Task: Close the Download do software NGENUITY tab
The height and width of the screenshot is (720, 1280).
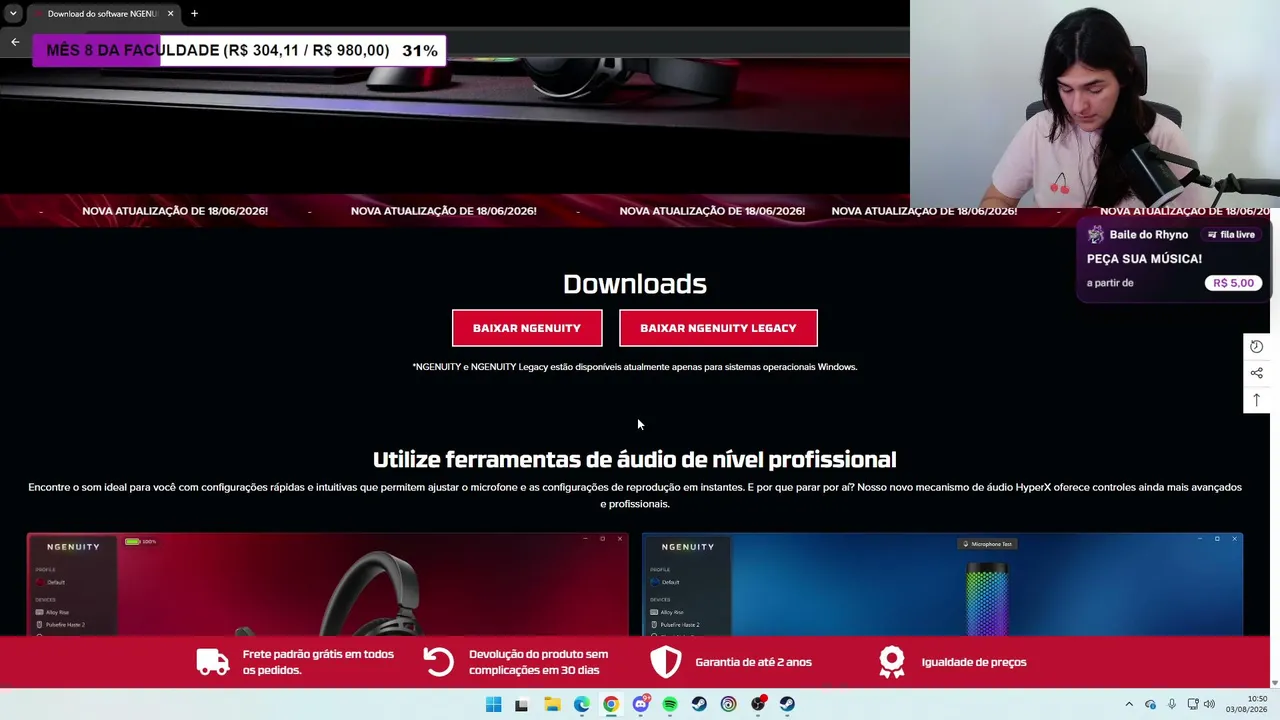Action: pyautogui.click(x=170, y=14)
